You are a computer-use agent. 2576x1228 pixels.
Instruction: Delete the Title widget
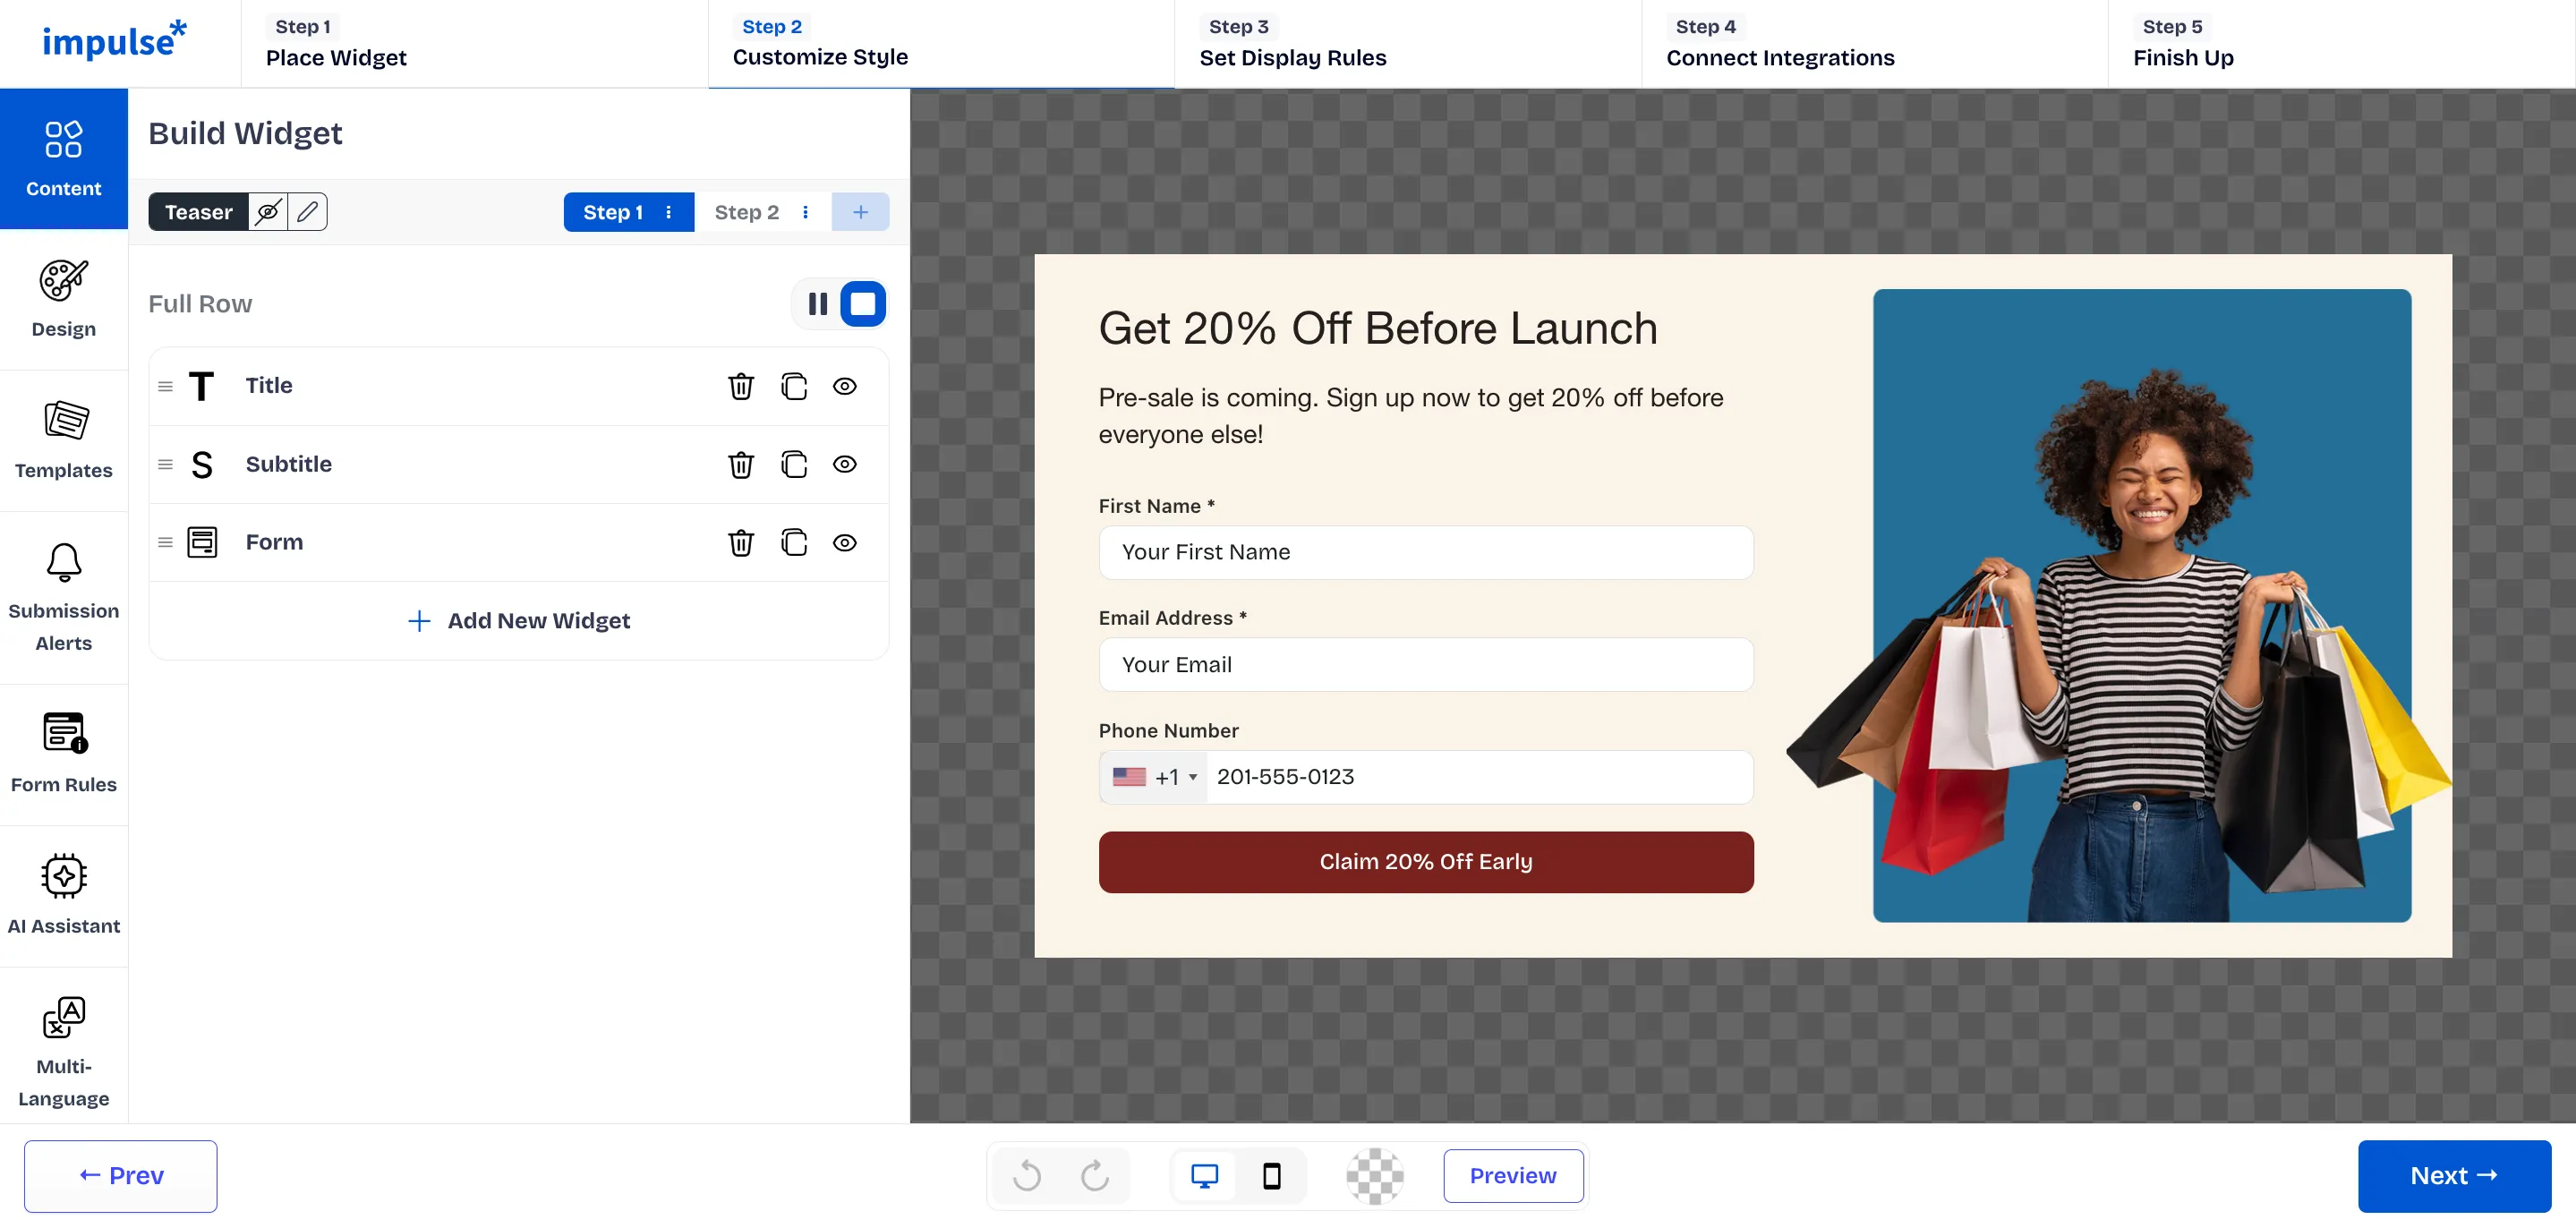pos(740,386)
